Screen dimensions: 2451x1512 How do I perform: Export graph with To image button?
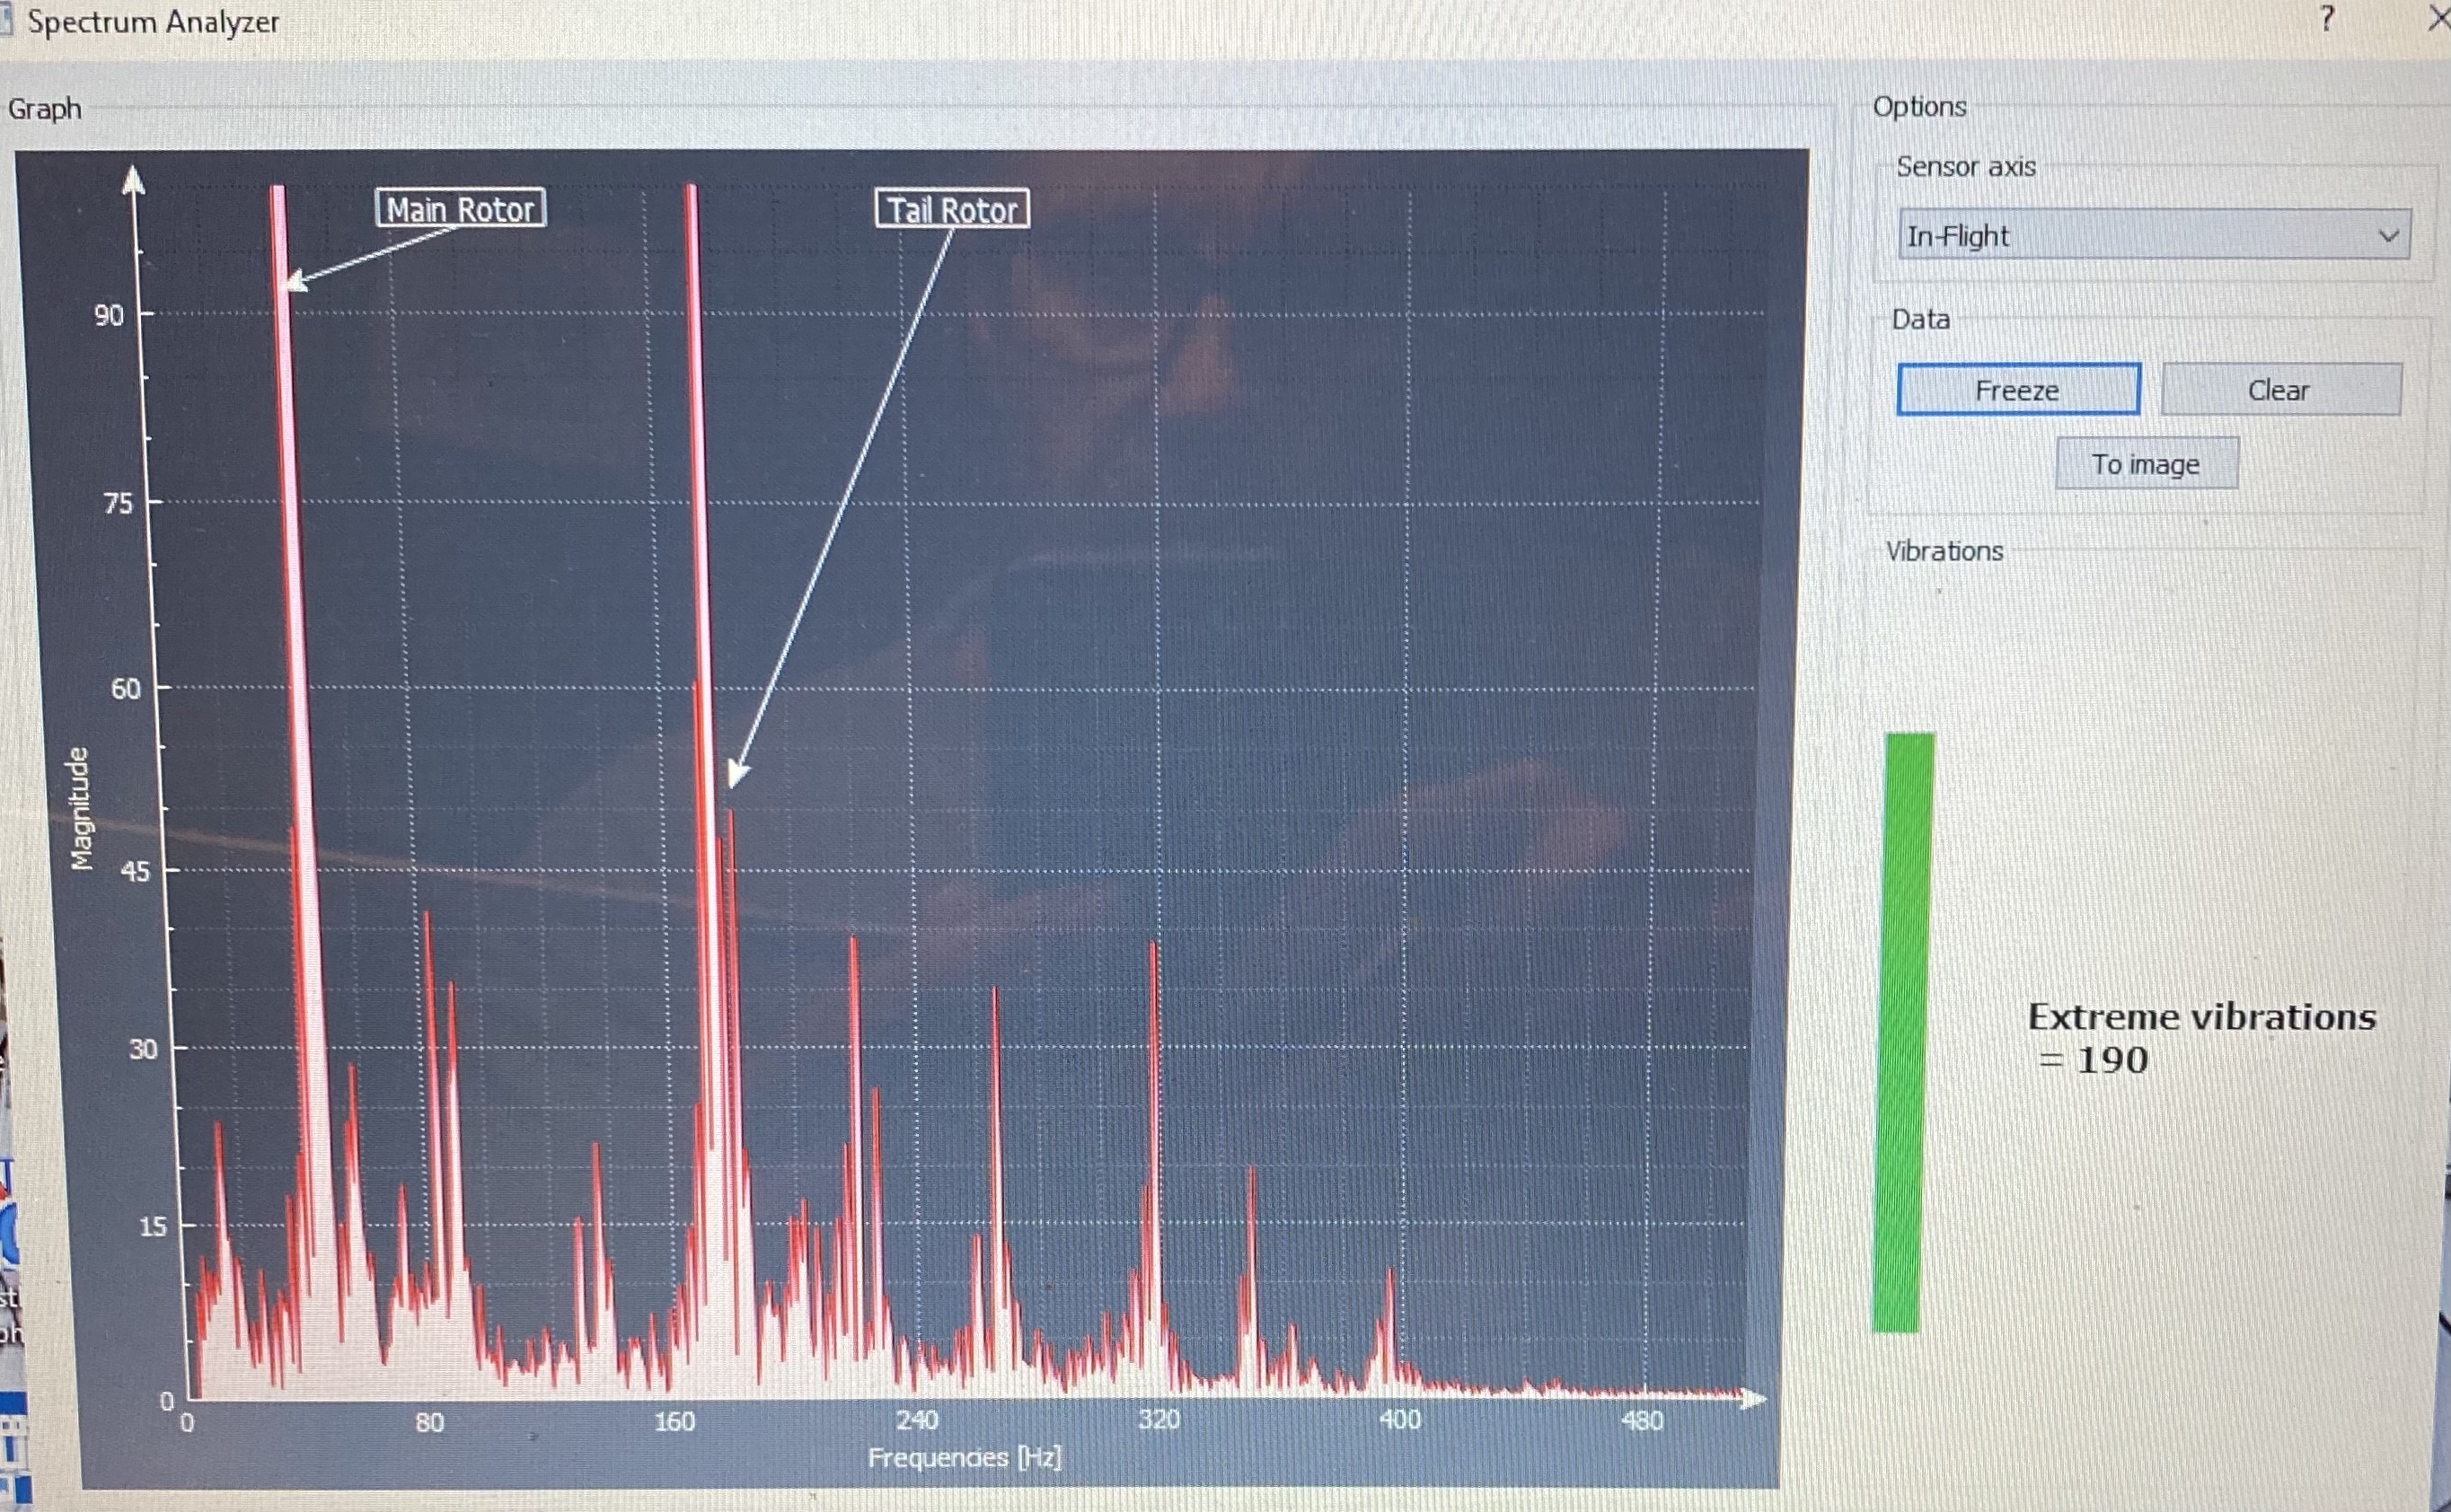coord(2146,464)
